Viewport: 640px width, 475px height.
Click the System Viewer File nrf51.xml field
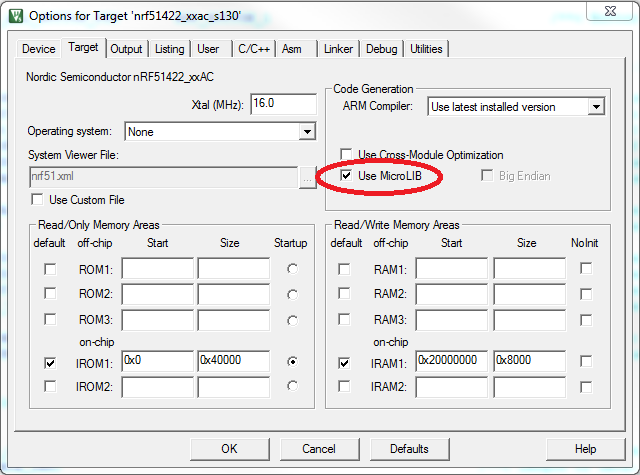pyautogui.click(x=163, y=177)
